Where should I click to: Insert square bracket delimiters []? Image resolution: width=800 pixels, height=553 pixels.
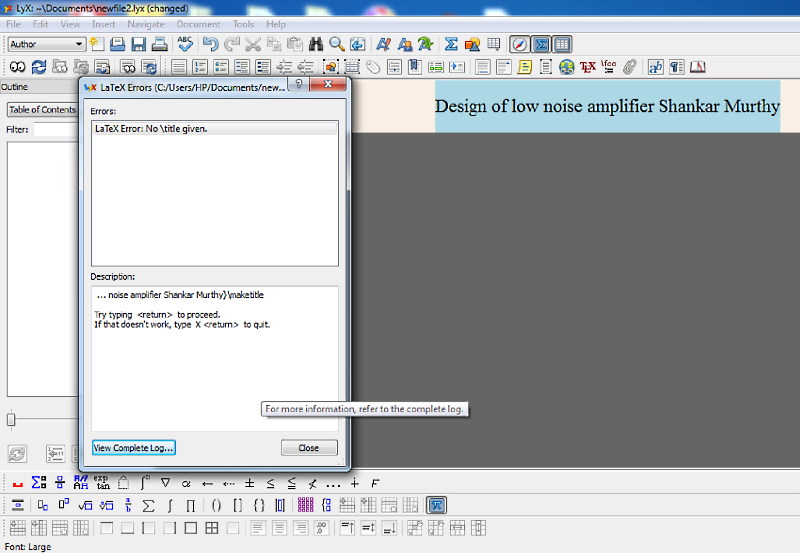pos(238,506)
